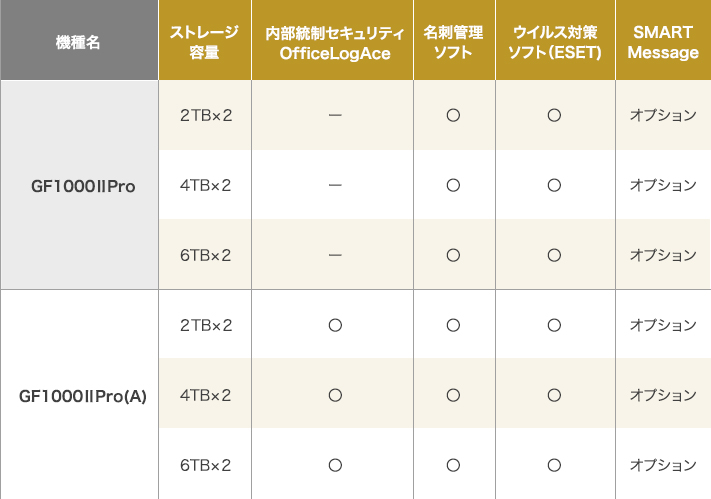
Task: Click 6TB×2 storage cell for GF1000ⅡPro(A)
Action: tap(206, 465)
